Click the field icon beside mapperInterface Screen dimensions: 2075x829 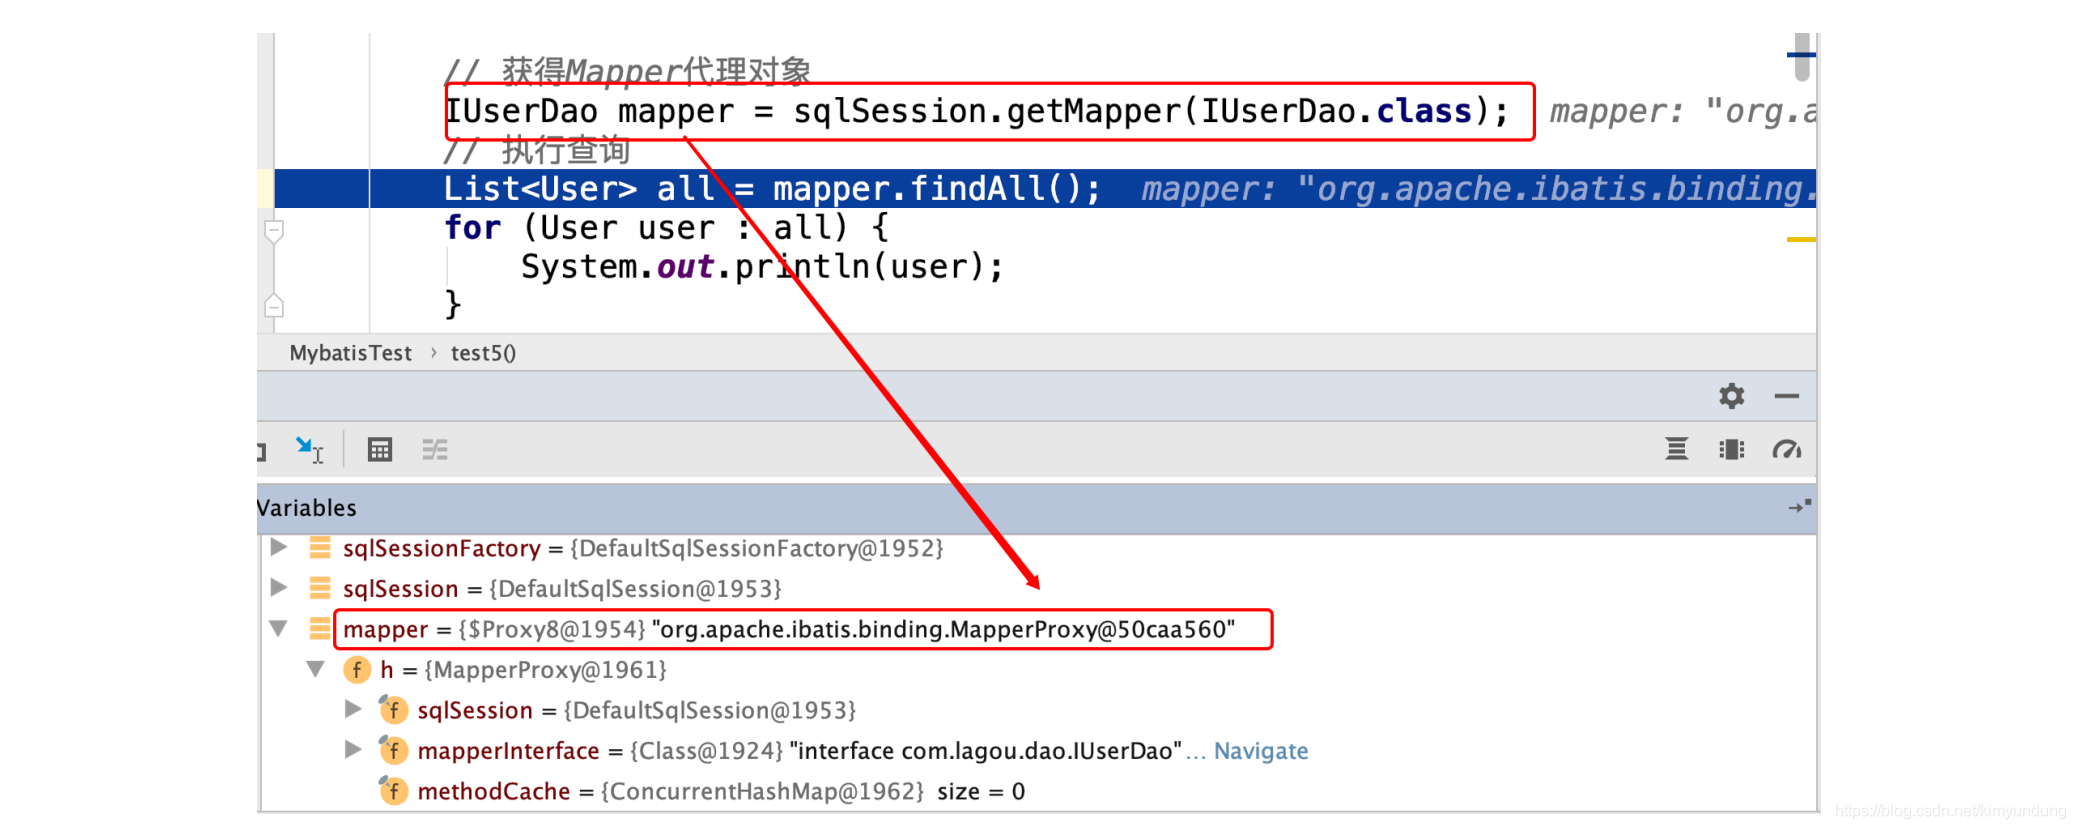click(393, 750)
